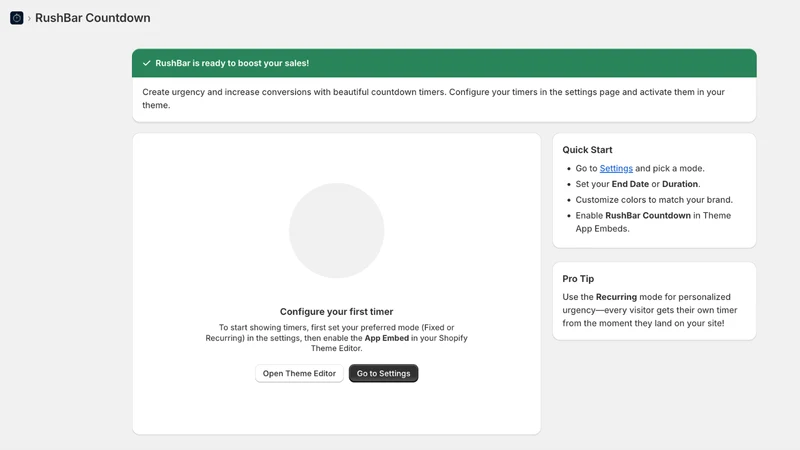Open the Go to Settings button
Image resolution: width=800 pixels, height=450 pixels.
pyautogui.click(x=383, y=373)
